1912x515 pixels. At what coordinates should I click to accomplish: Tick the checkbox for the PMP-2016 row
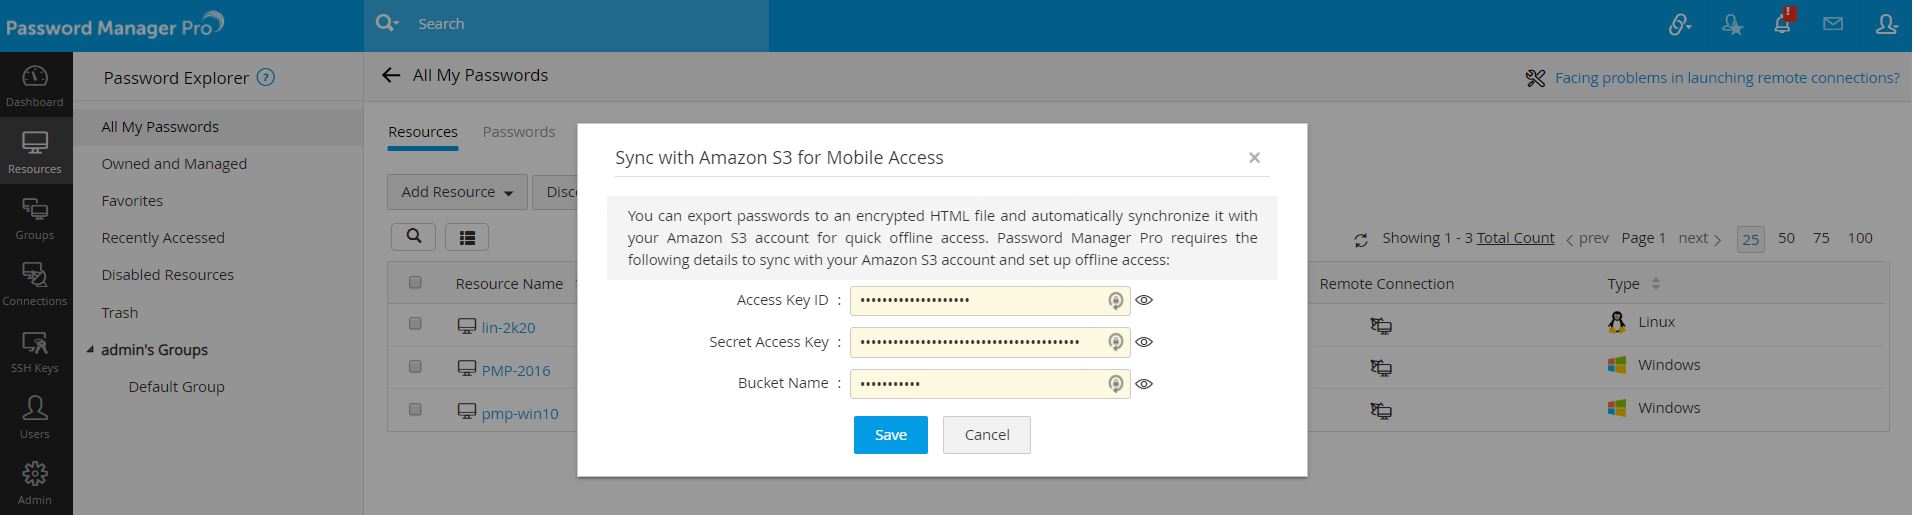(415, 367)
